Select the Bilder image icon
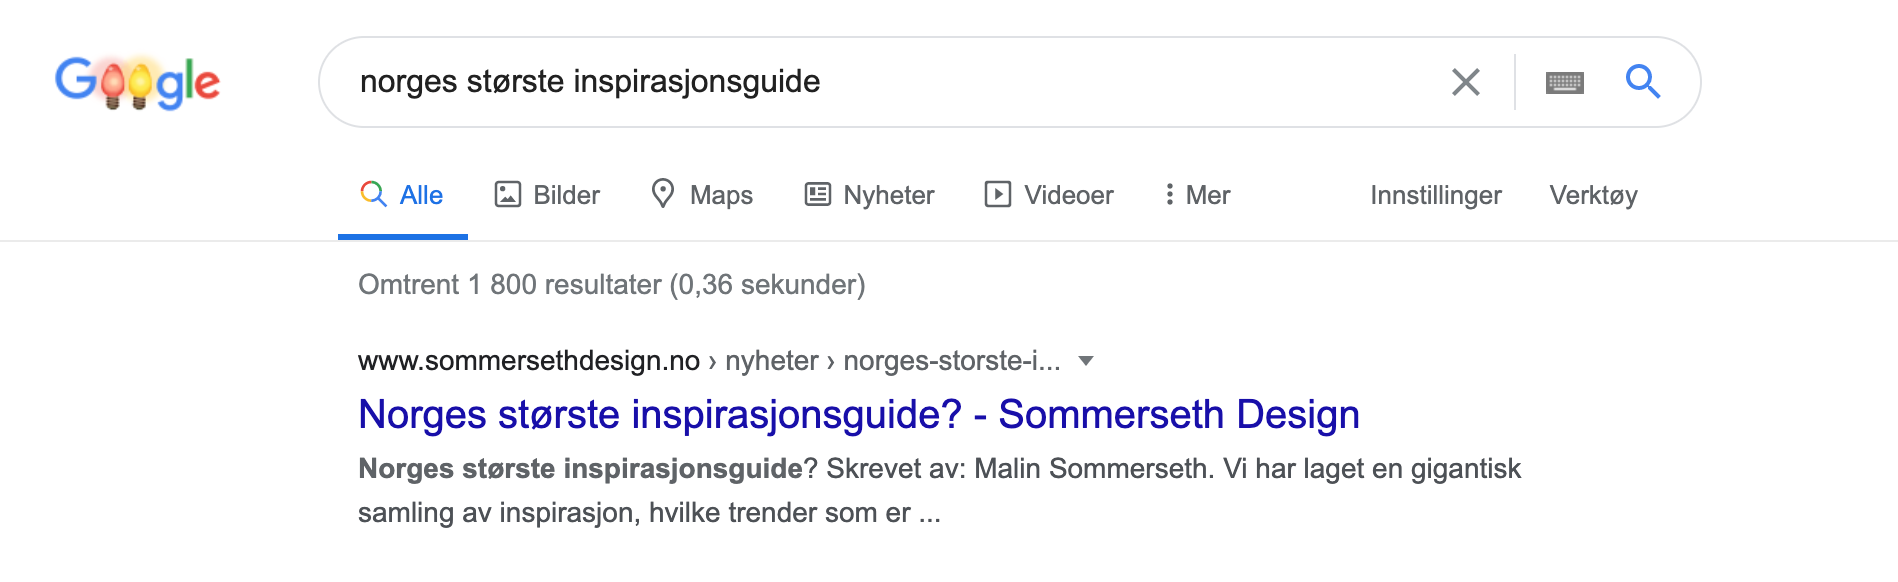Image resolution: width=1898 pixels, height=582 pixels. coord(508,194)
